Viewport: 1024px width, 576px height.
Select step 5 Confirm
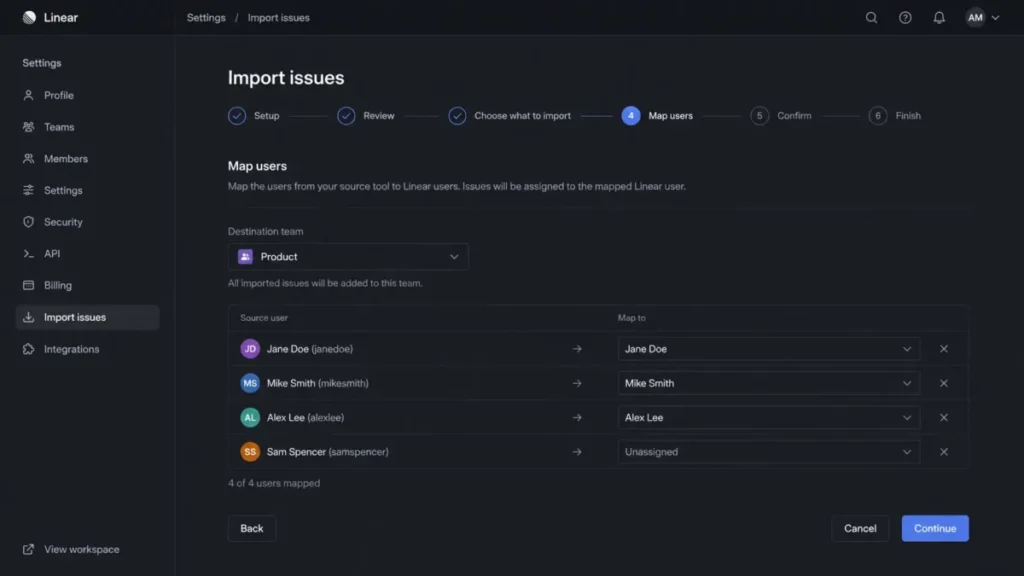click(780, 116)
